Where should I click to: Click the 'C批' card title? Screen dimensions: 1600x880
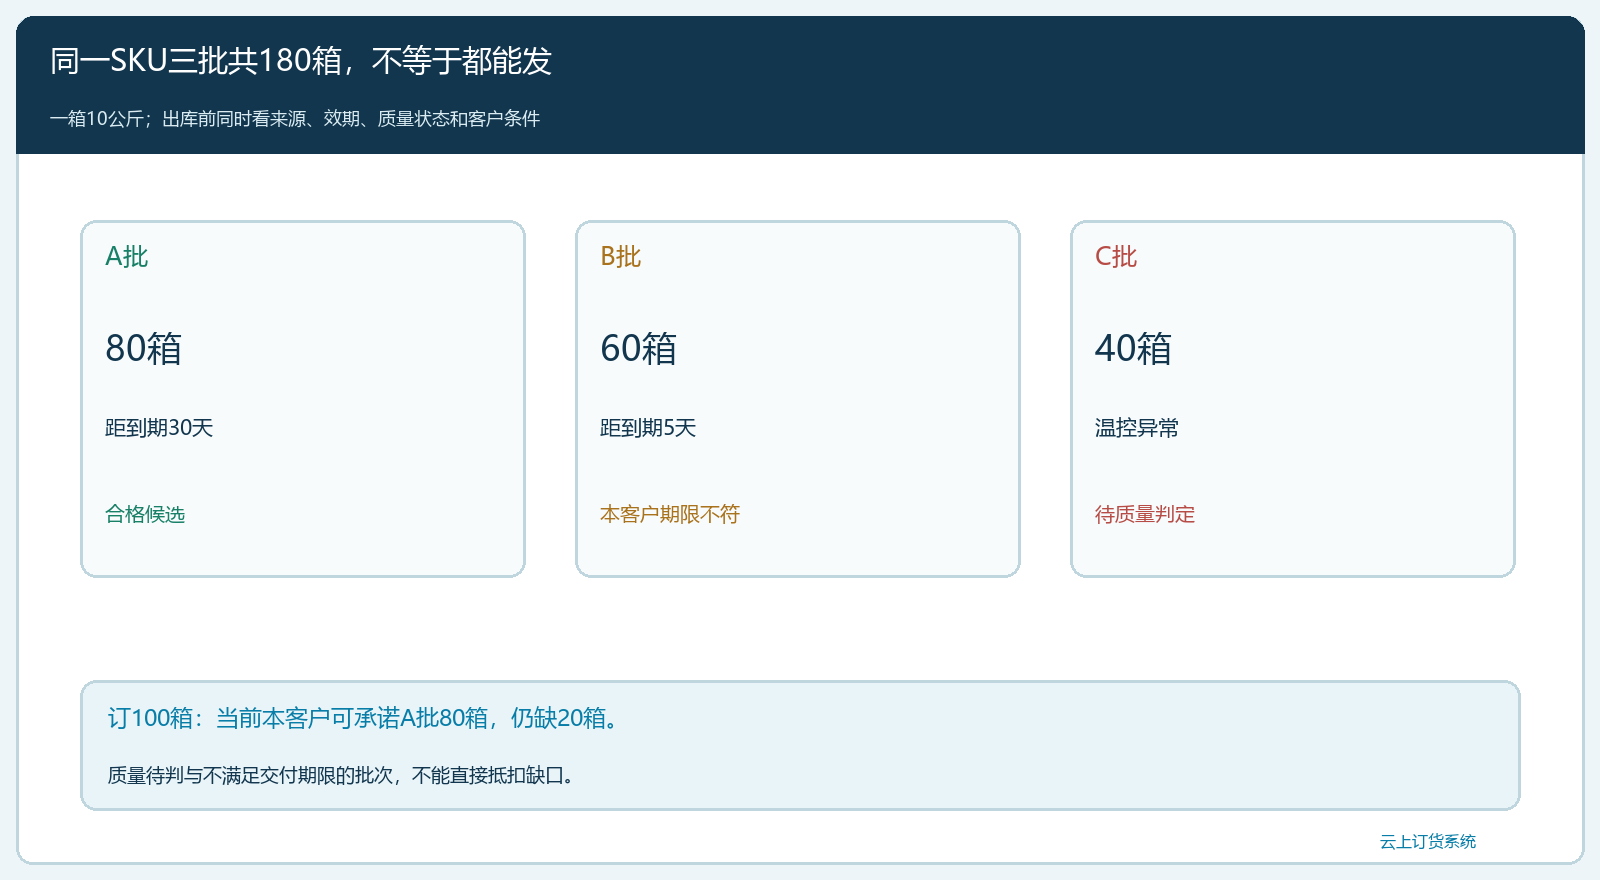point(1116,257)
